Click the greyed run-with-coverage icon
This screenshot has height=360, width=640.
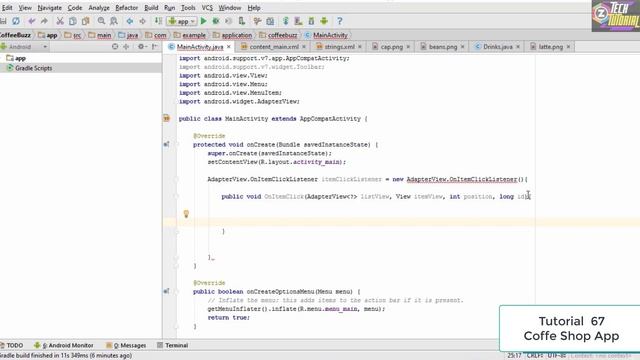[229, 21]
